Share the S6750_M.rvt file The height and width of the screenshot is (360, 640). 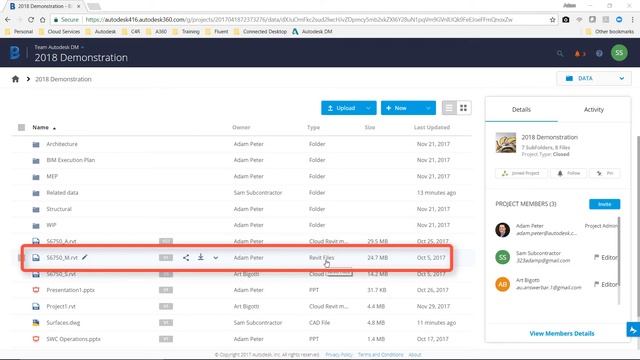[186, 258]
